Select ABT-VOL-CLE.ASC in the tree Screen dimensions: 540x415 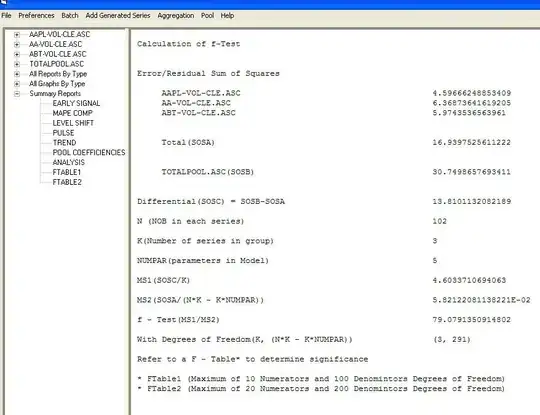(58, 54)
